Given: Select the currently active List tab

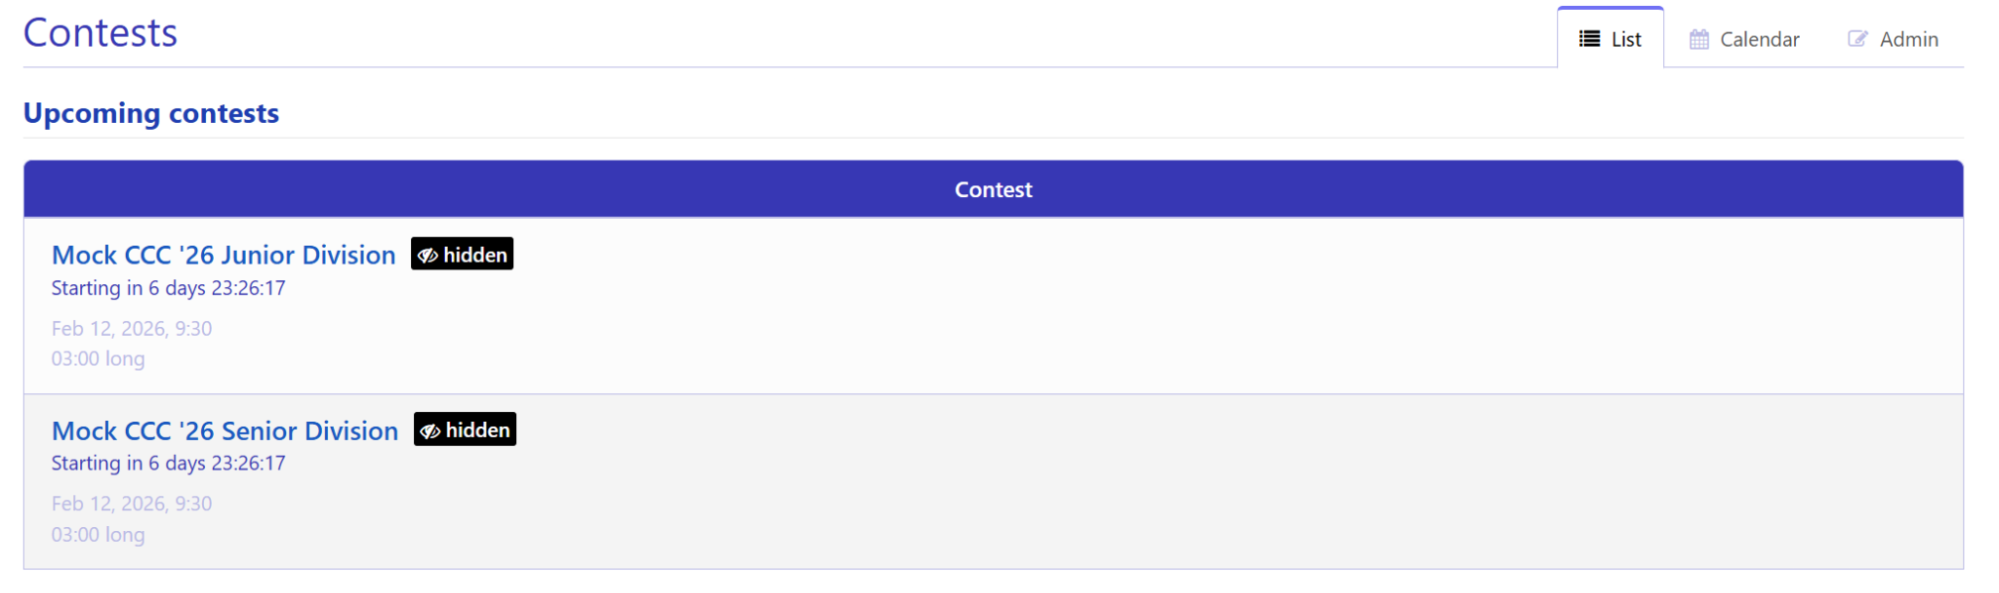Looking at the screenshot, I should coord(1610,39).
